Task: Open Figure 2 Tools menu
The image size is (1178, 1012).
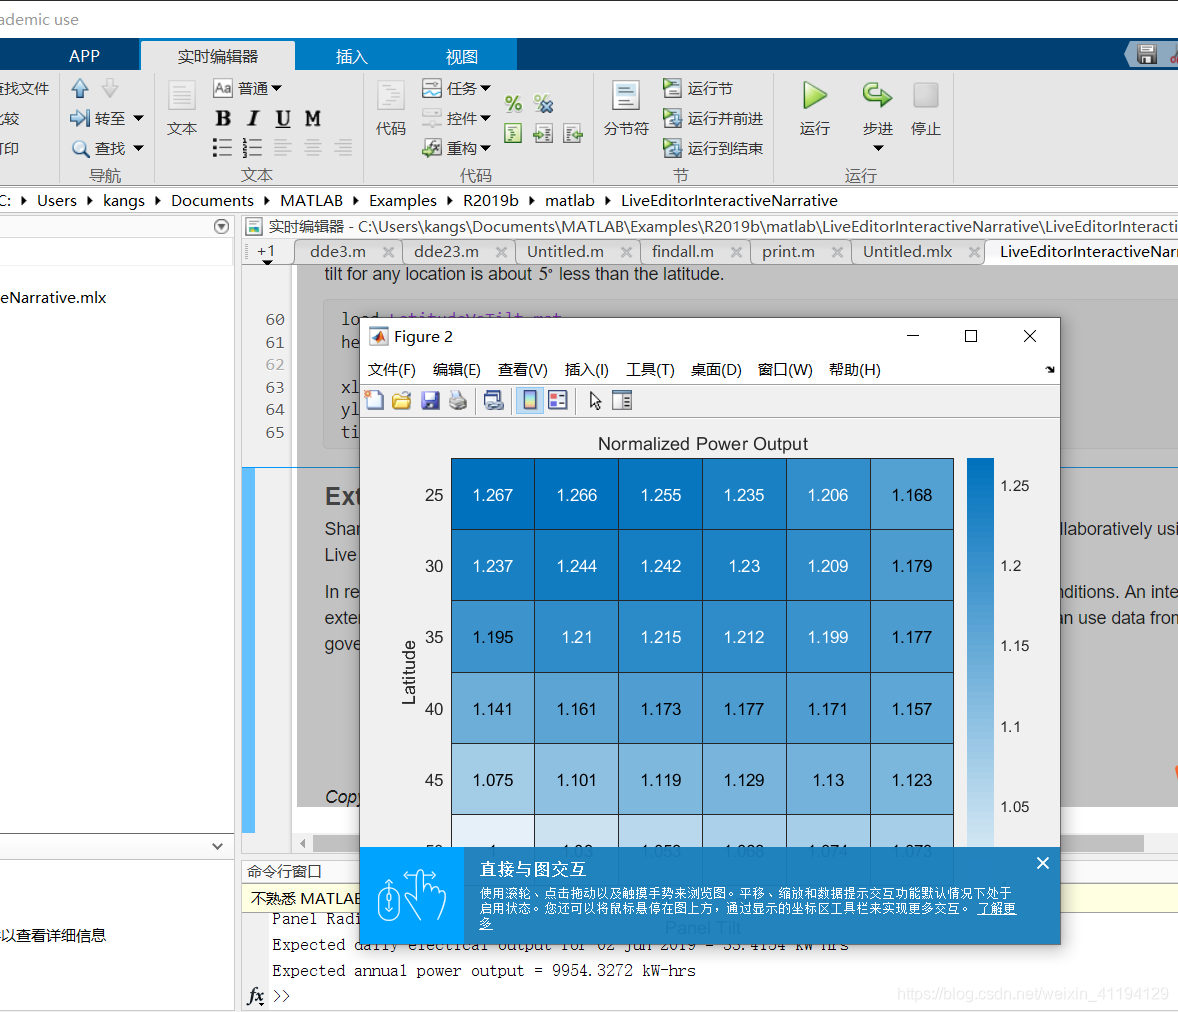Action: pyautogui.click(x=651, y=370)
